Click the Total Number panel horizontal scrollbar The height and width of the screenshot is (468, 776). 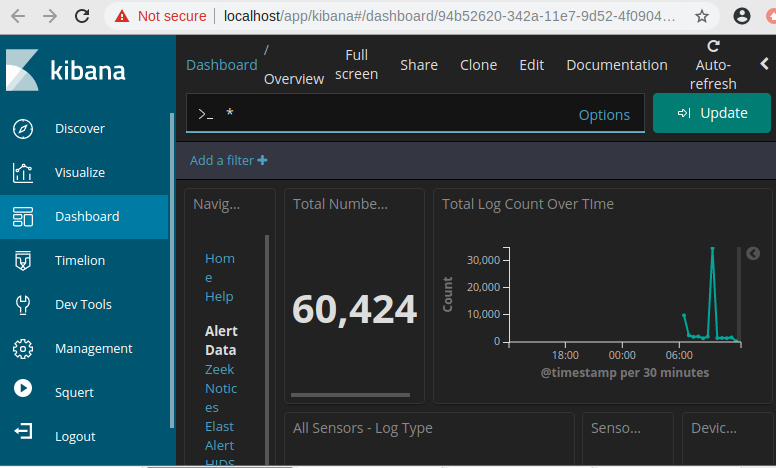click(350, 395)
